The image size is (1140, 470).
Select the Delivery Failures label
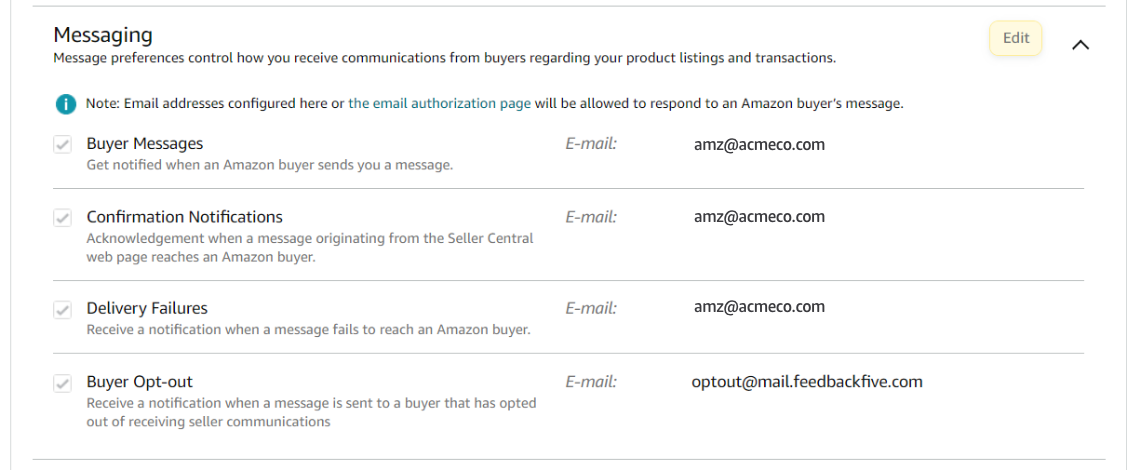[x=147, y=308]
